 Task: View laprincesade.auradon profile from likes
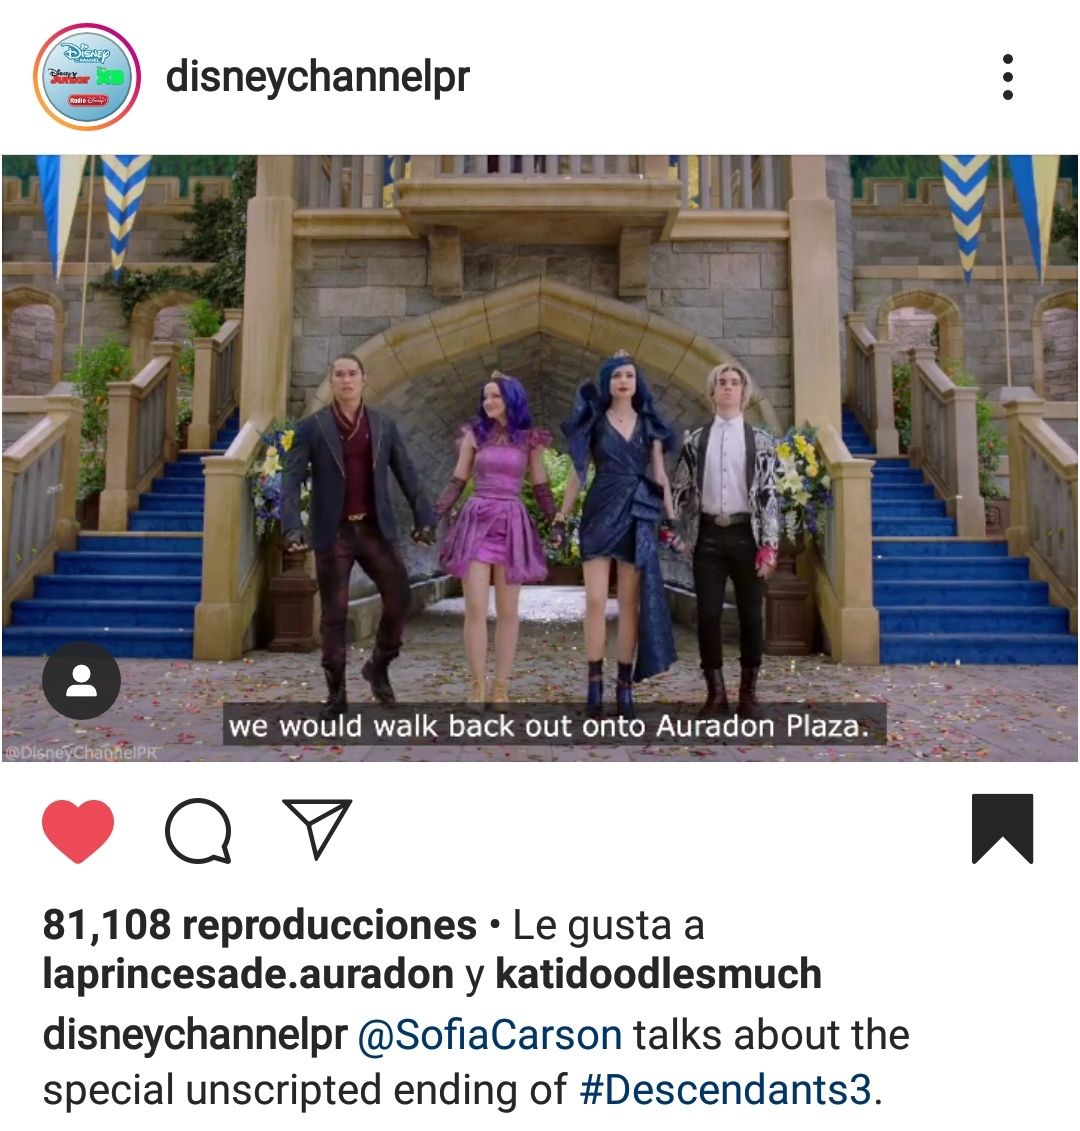point(248,975)
